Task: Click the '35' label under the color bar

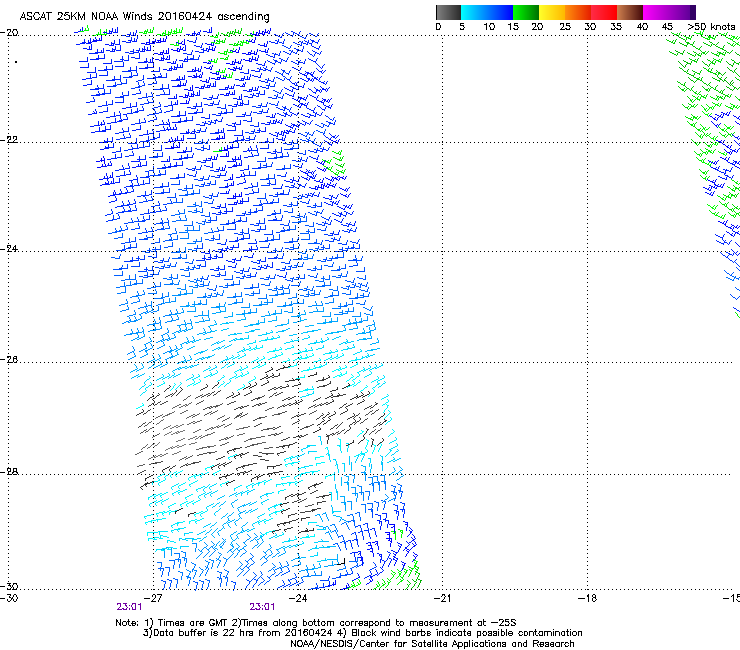Action: pos(616,27)
